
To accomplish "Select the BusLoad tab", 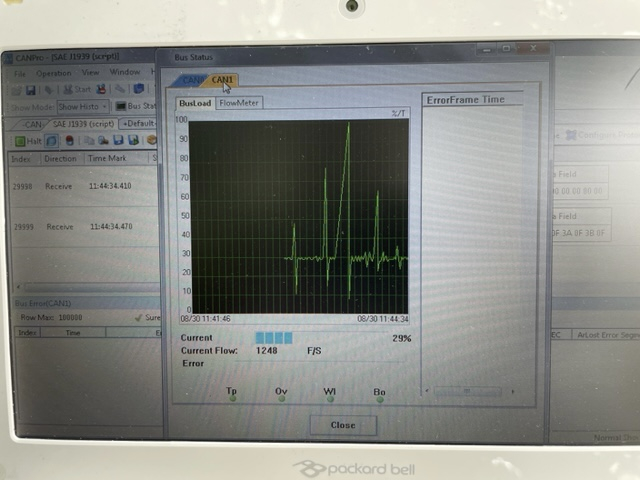I will (195, 102).
